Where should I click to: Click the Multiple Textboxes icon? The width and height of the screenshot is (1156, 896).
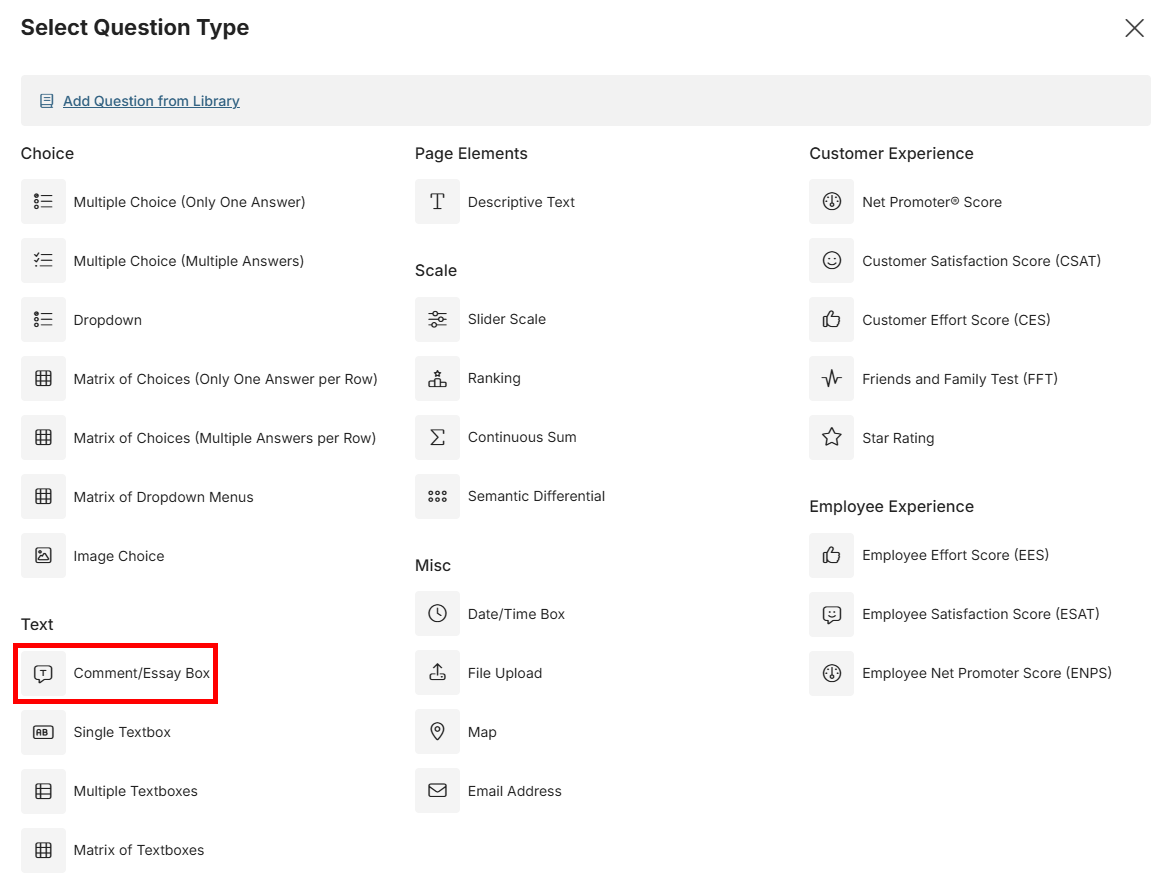(x=43, y=791)
